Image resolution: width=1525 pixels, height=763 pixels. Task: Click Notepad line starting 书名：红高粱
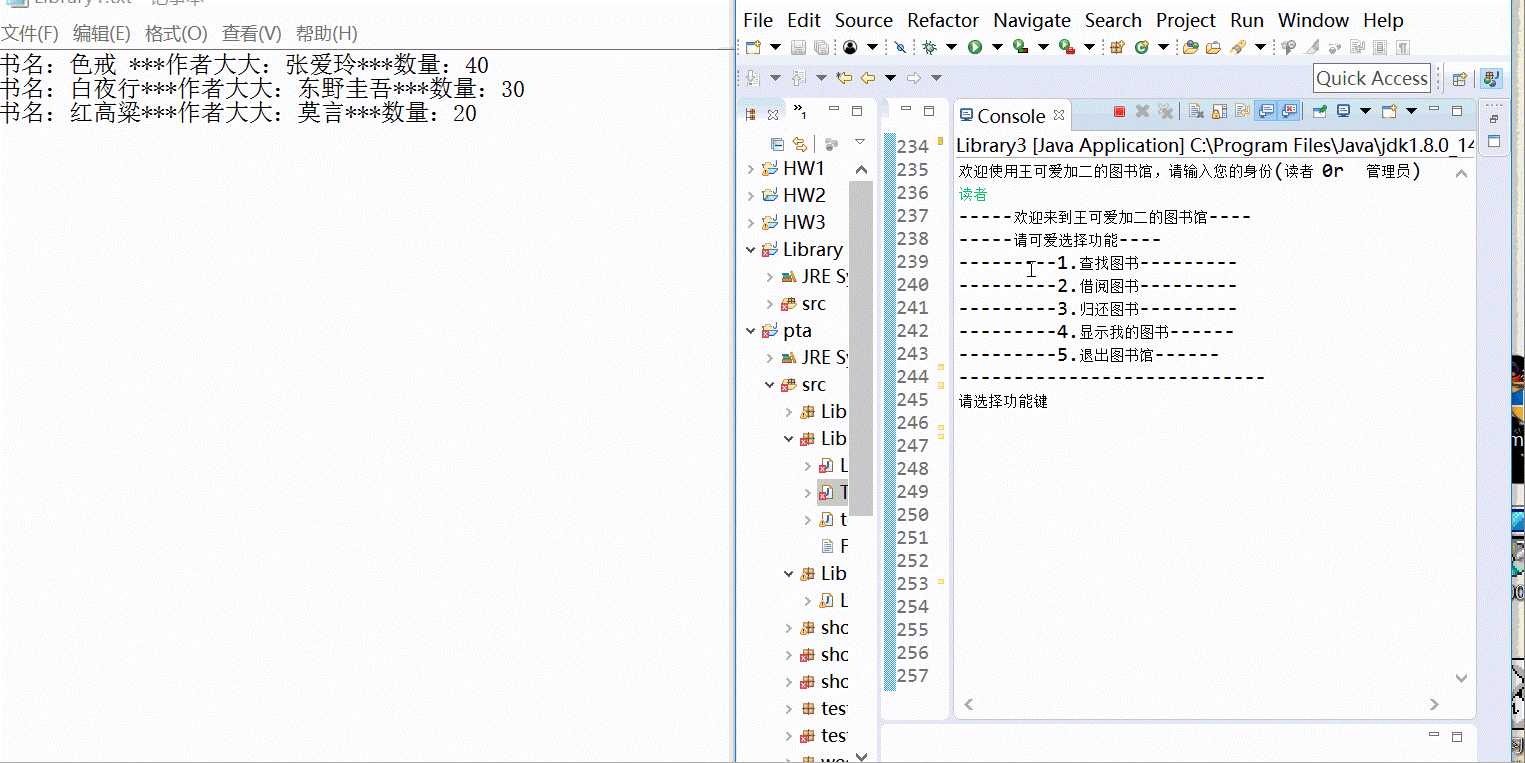tap(238, 113)
